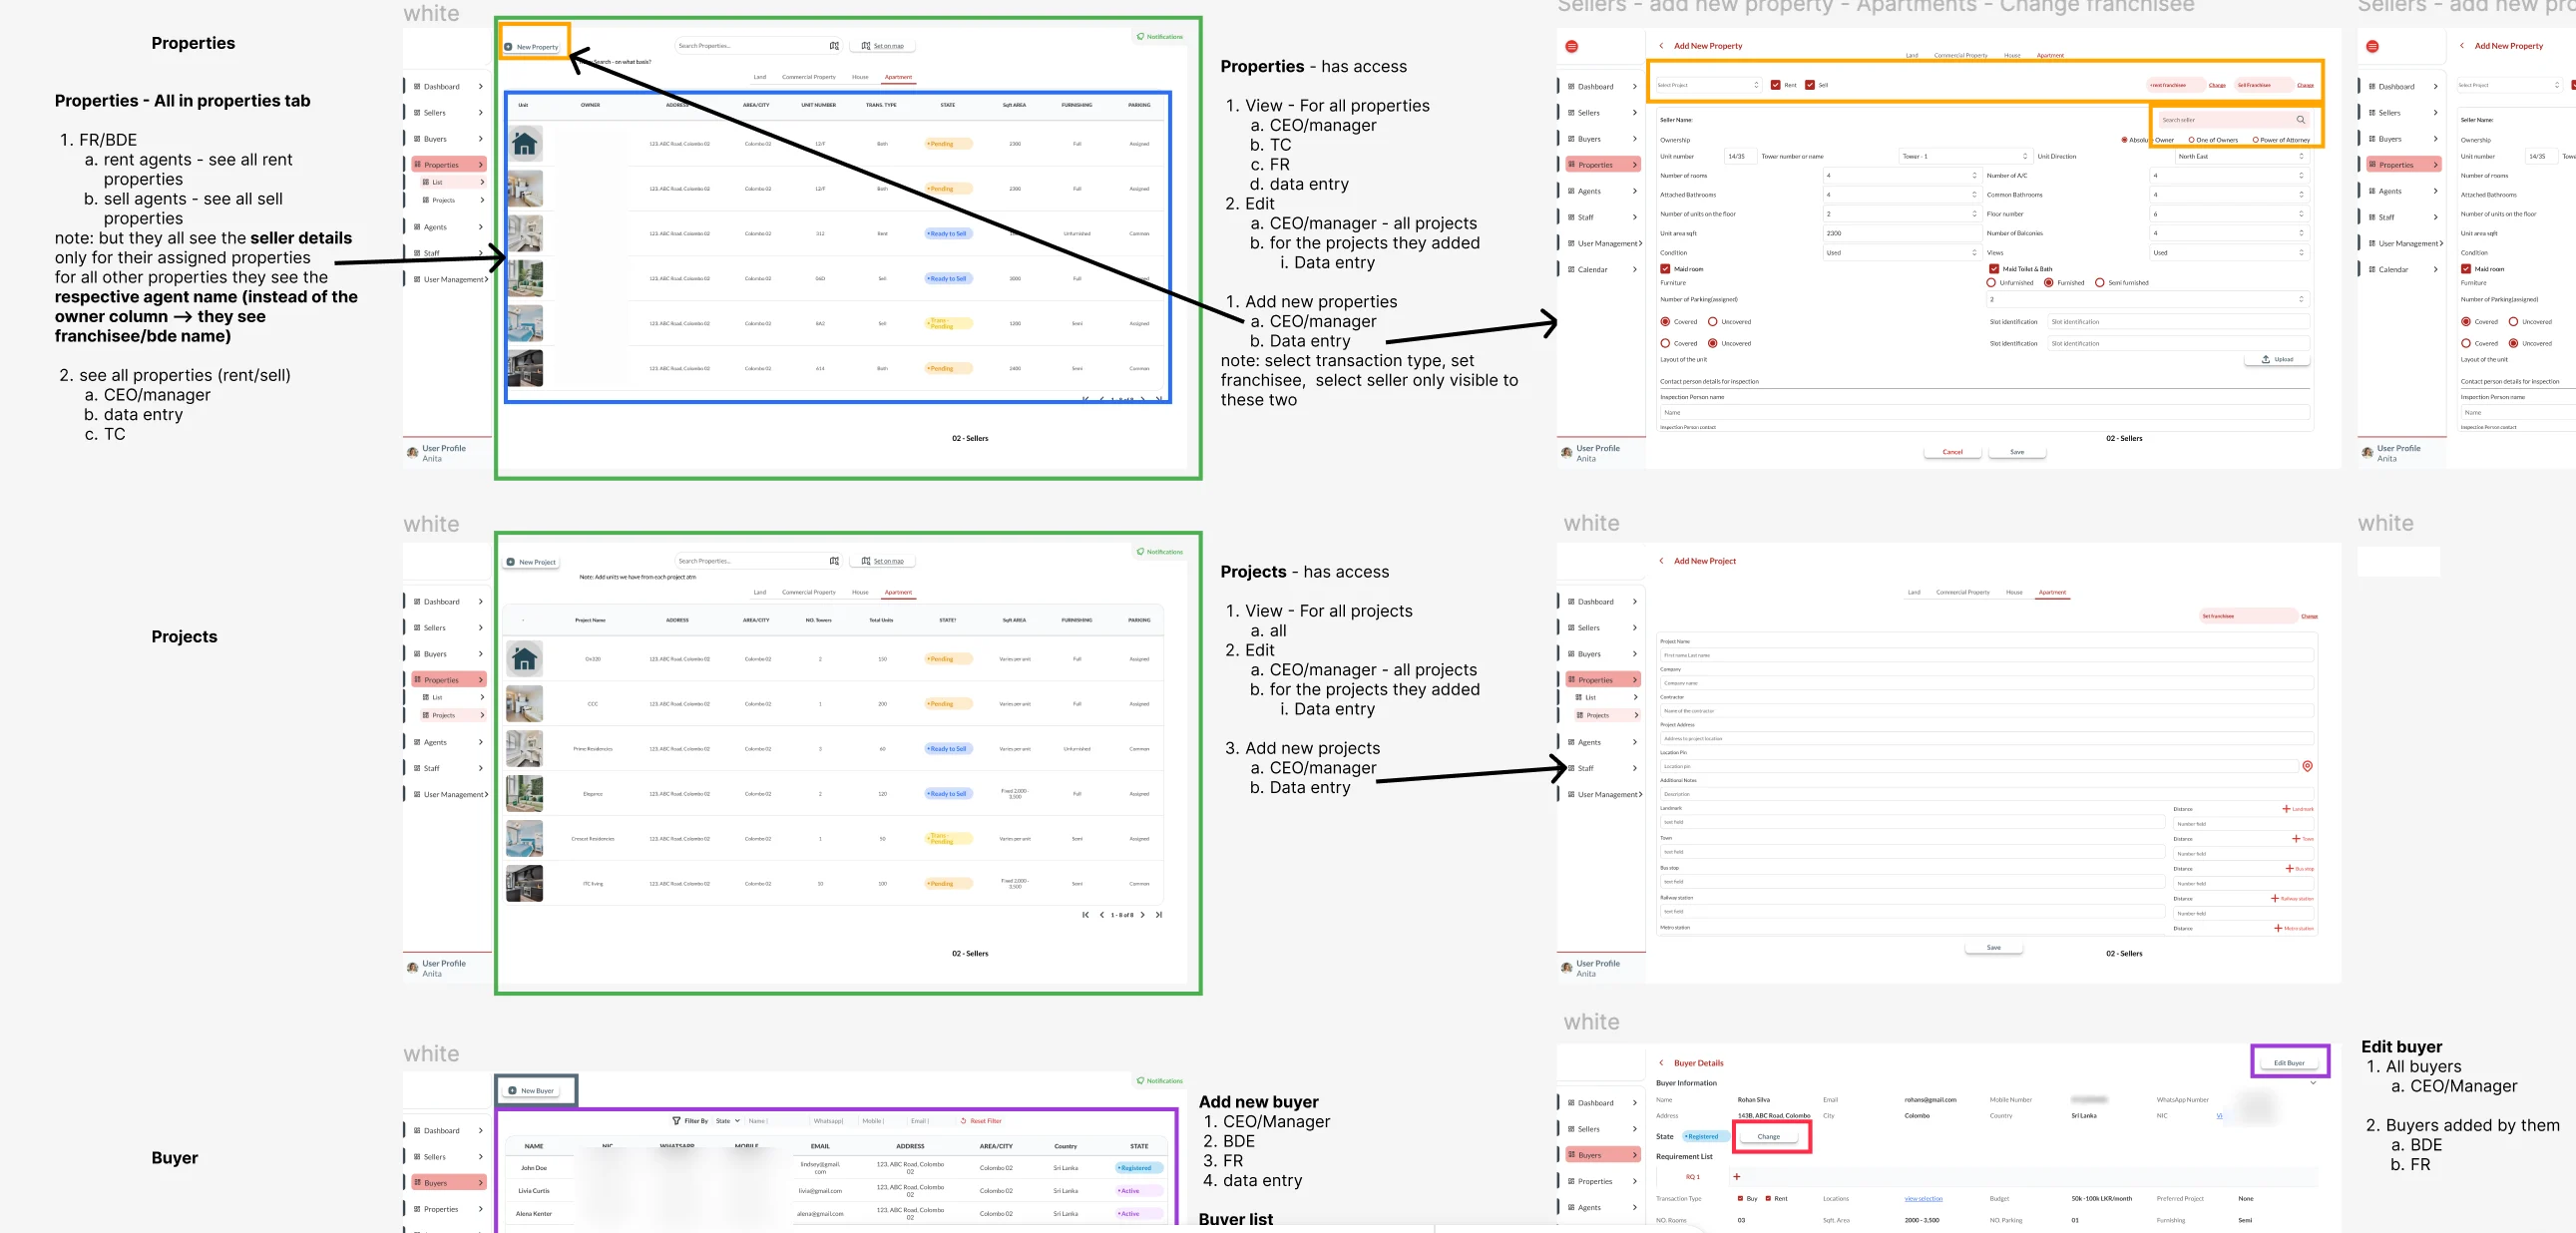Open the State filter dropdown in Buyer list
The height and width of the screenshot is (1233, 2576).
click(x=728, y=1121)
